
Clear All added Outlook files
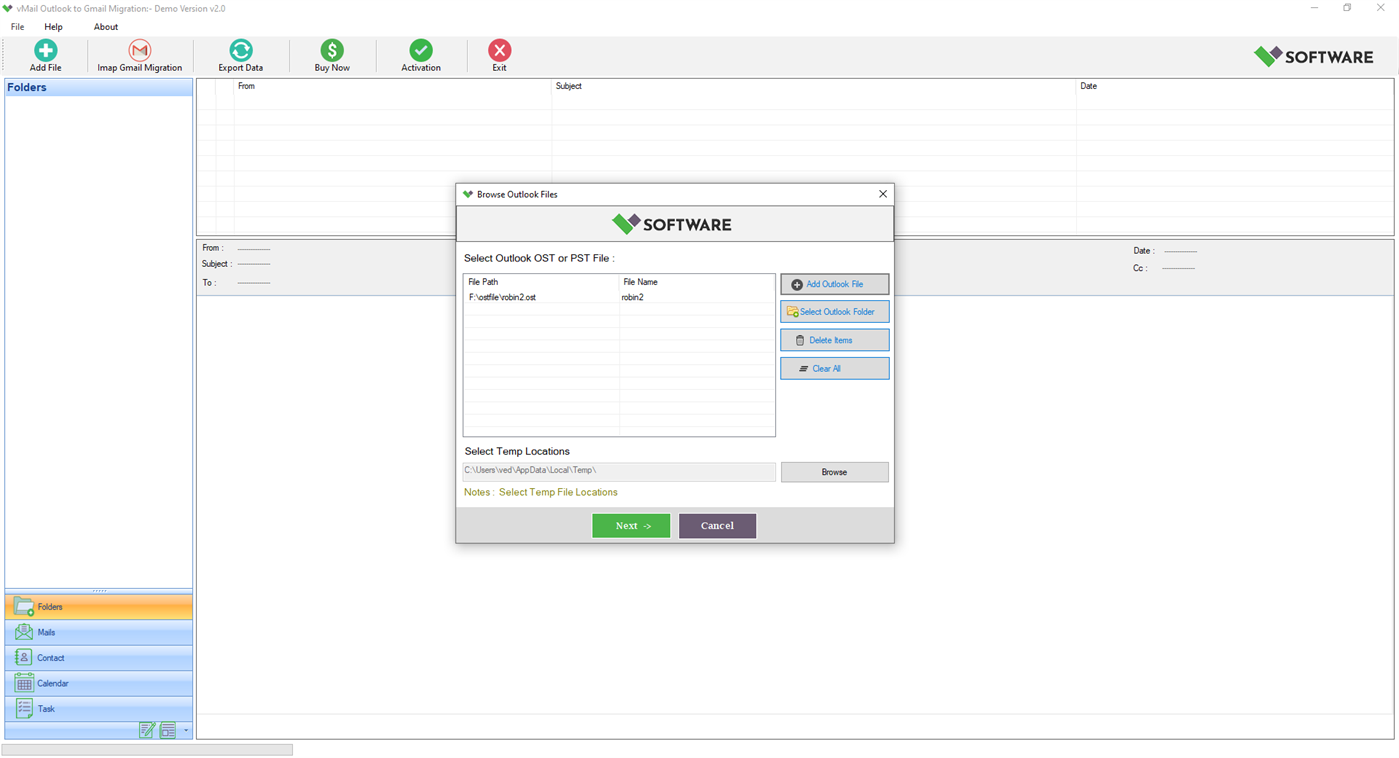[834, 368]
